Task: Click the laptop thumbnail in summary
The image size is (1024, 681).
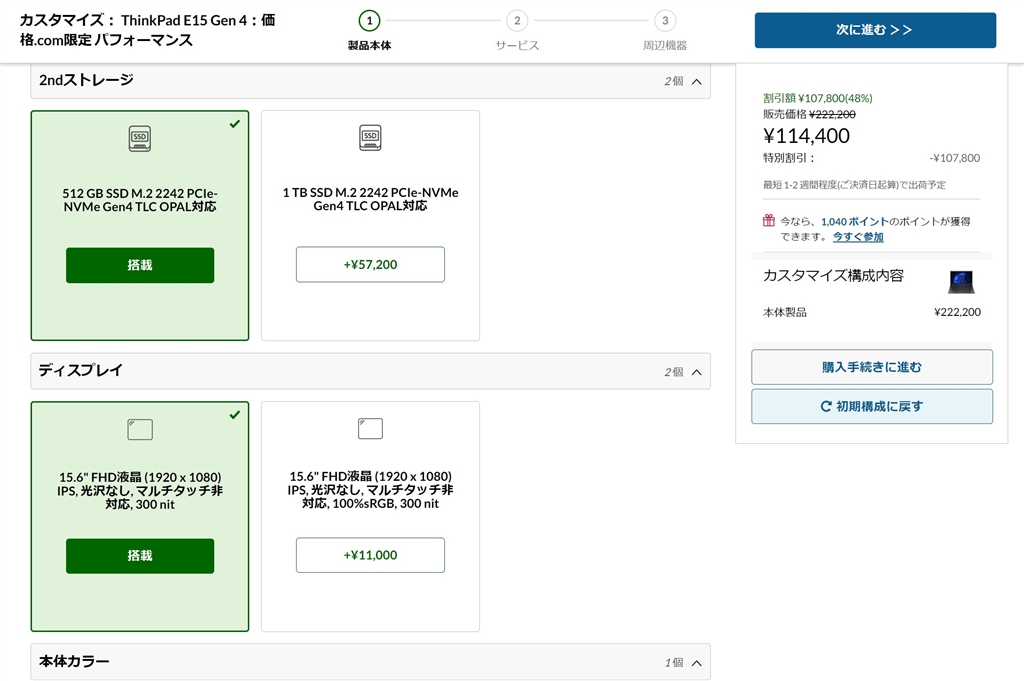Action: point(961,282)
